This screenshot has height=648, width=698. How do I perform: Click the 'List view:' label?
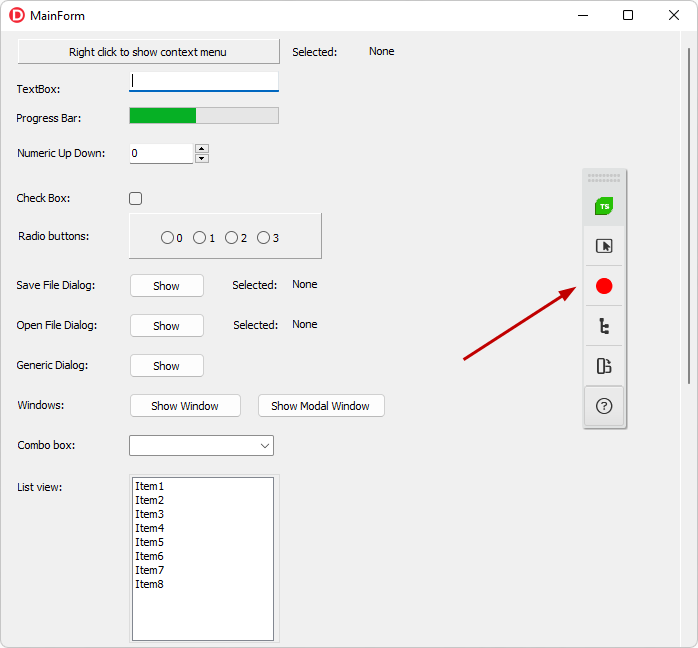[x=40, y=487]
